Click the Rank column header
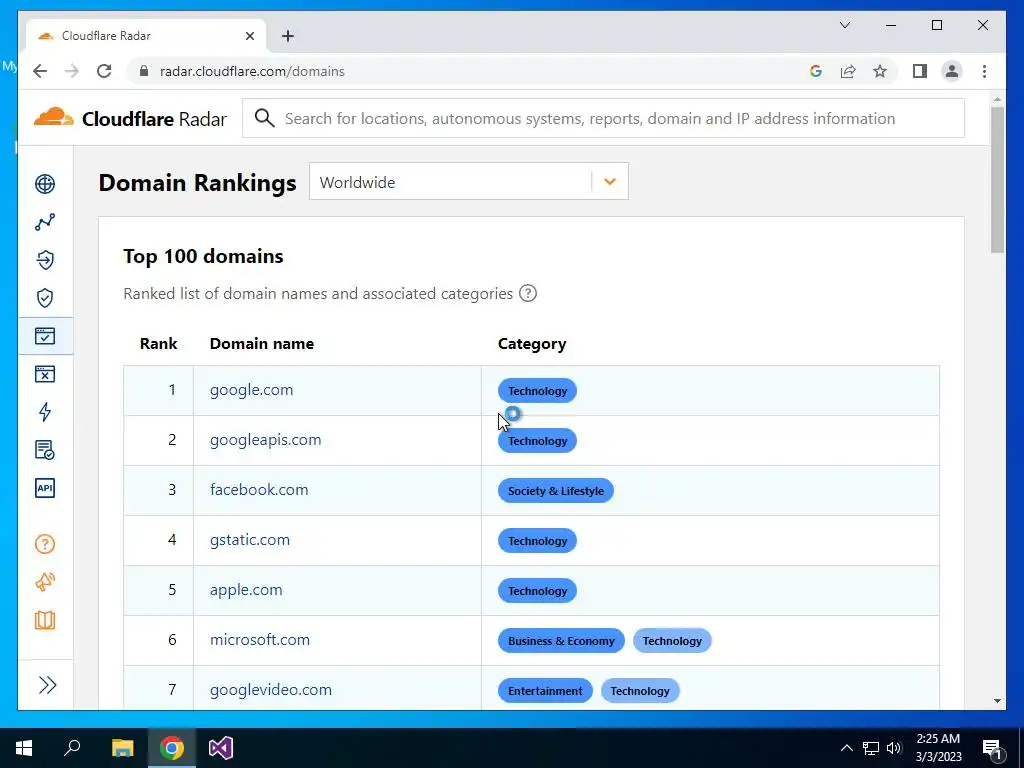This screenshot has width=1024, height=768. 159,344
